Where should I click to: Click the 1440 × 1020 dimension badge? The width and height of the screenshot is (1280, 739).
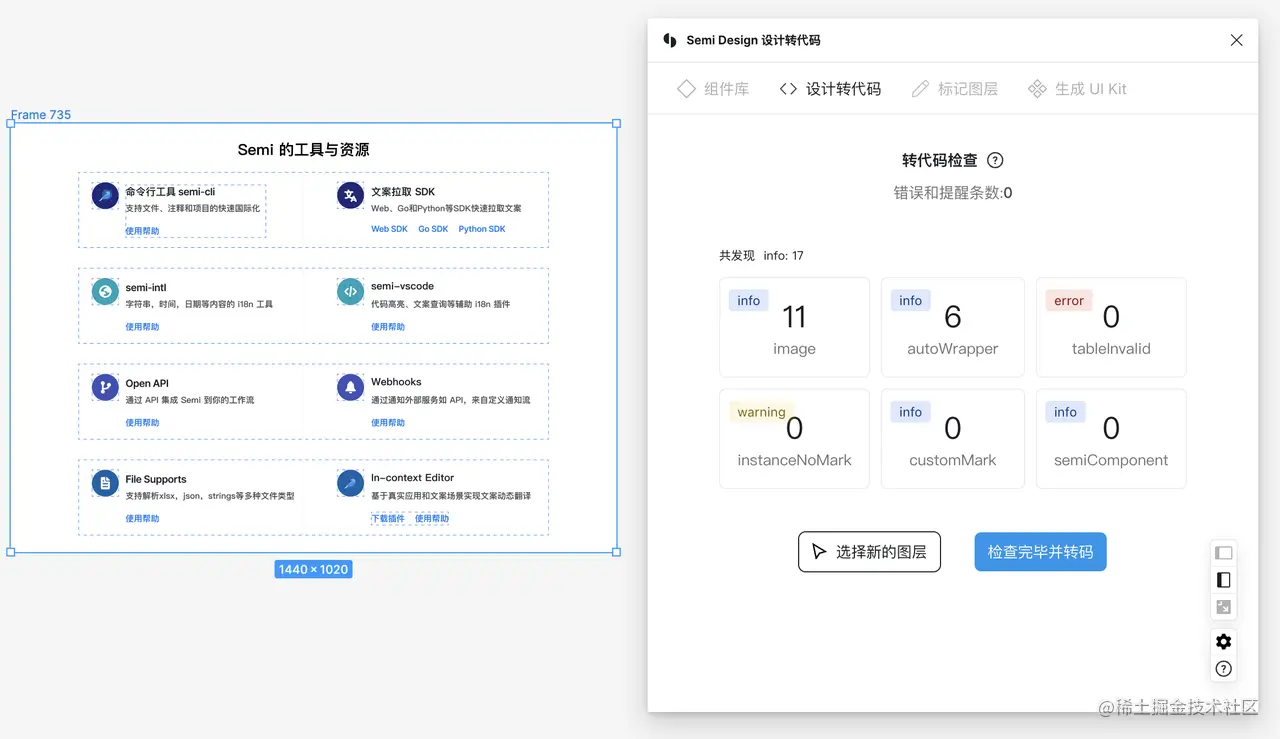pyautogui.click(x=313, y=569)
